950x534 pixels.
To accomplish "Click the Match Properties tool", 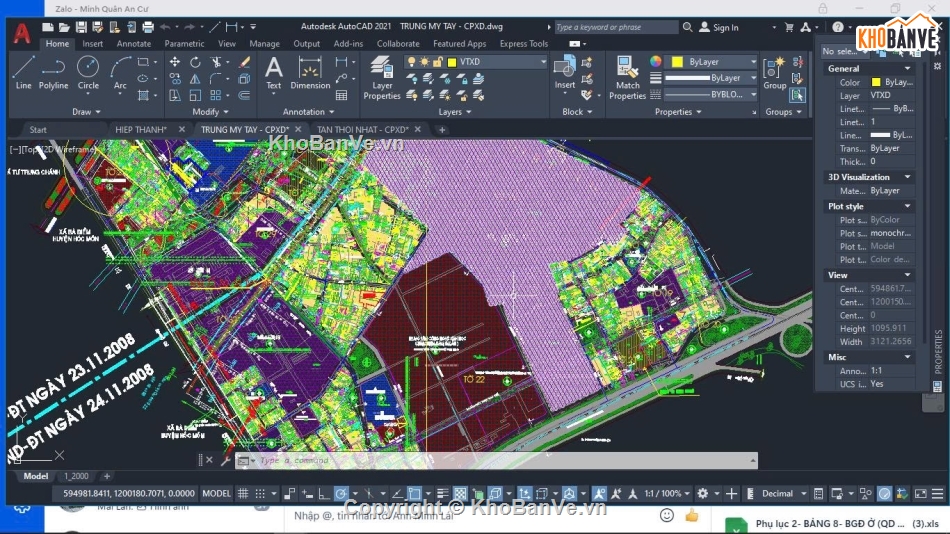I will pyautogui.click(x=627, y=77).
